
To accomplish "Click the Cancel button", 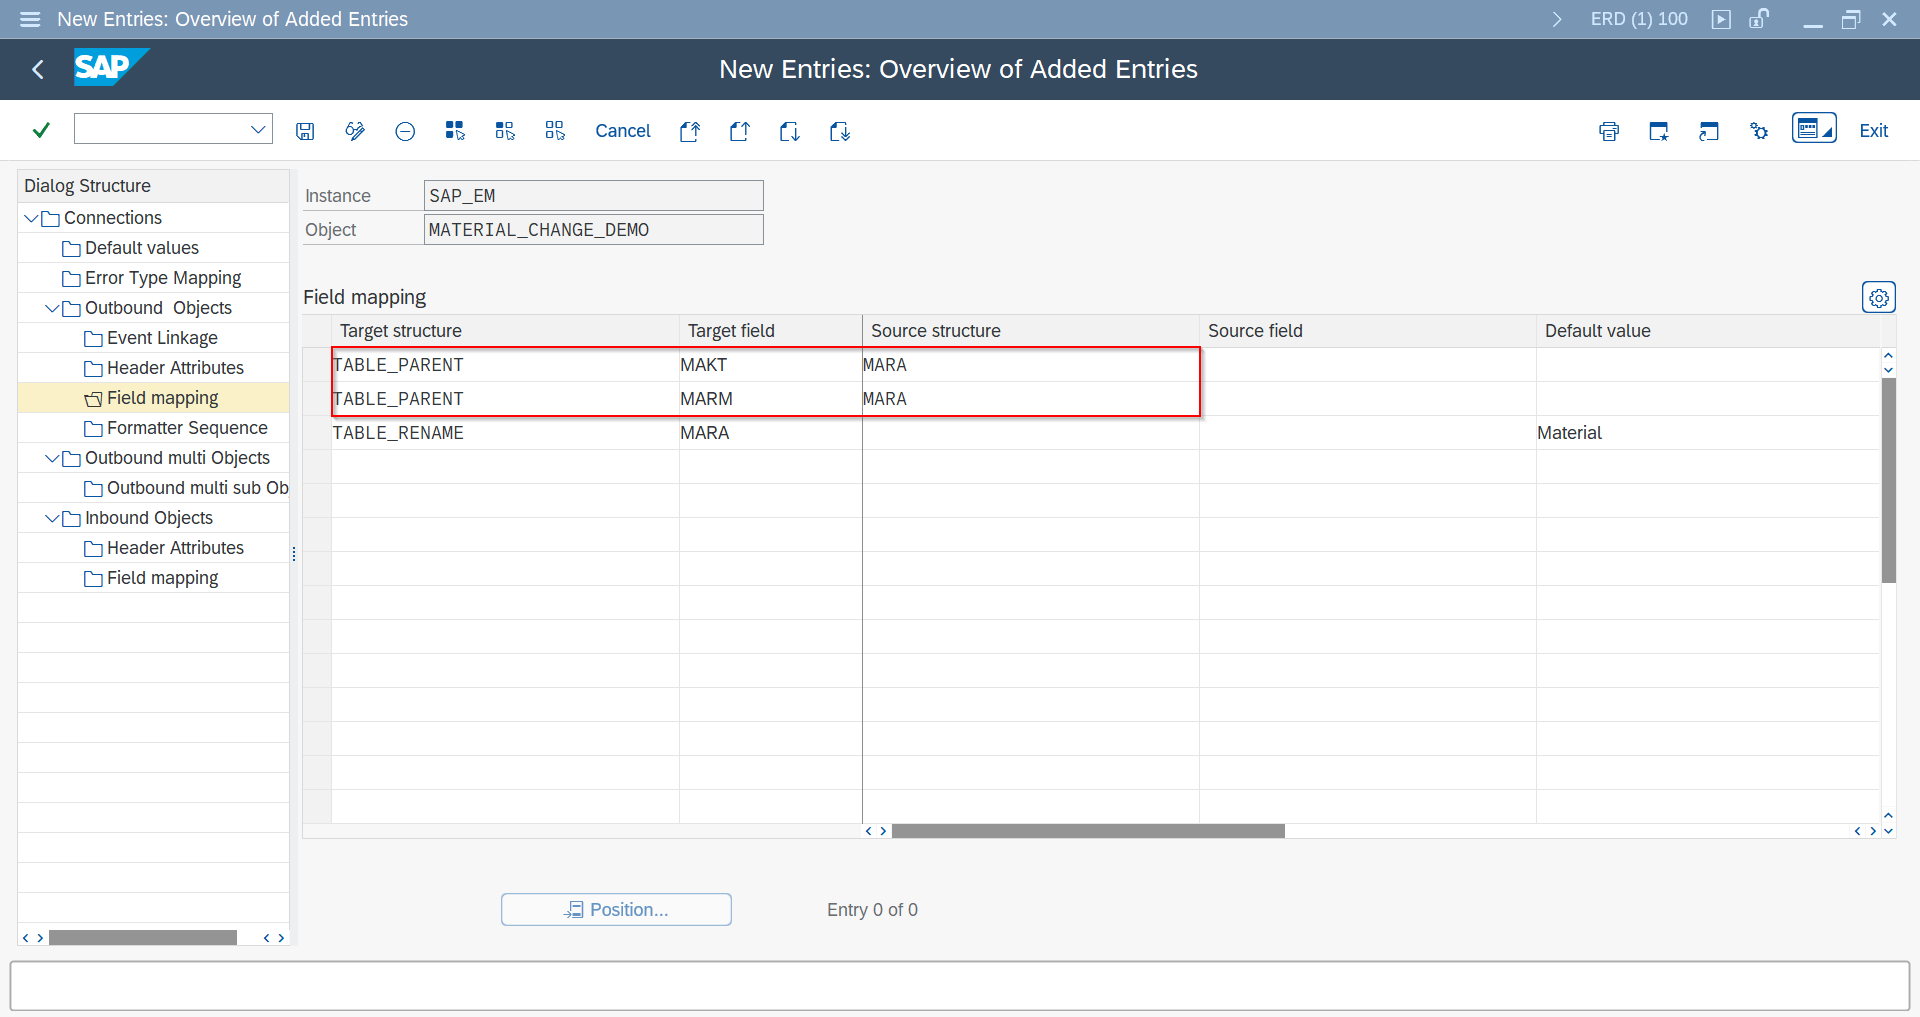I will tap(622, 131).
